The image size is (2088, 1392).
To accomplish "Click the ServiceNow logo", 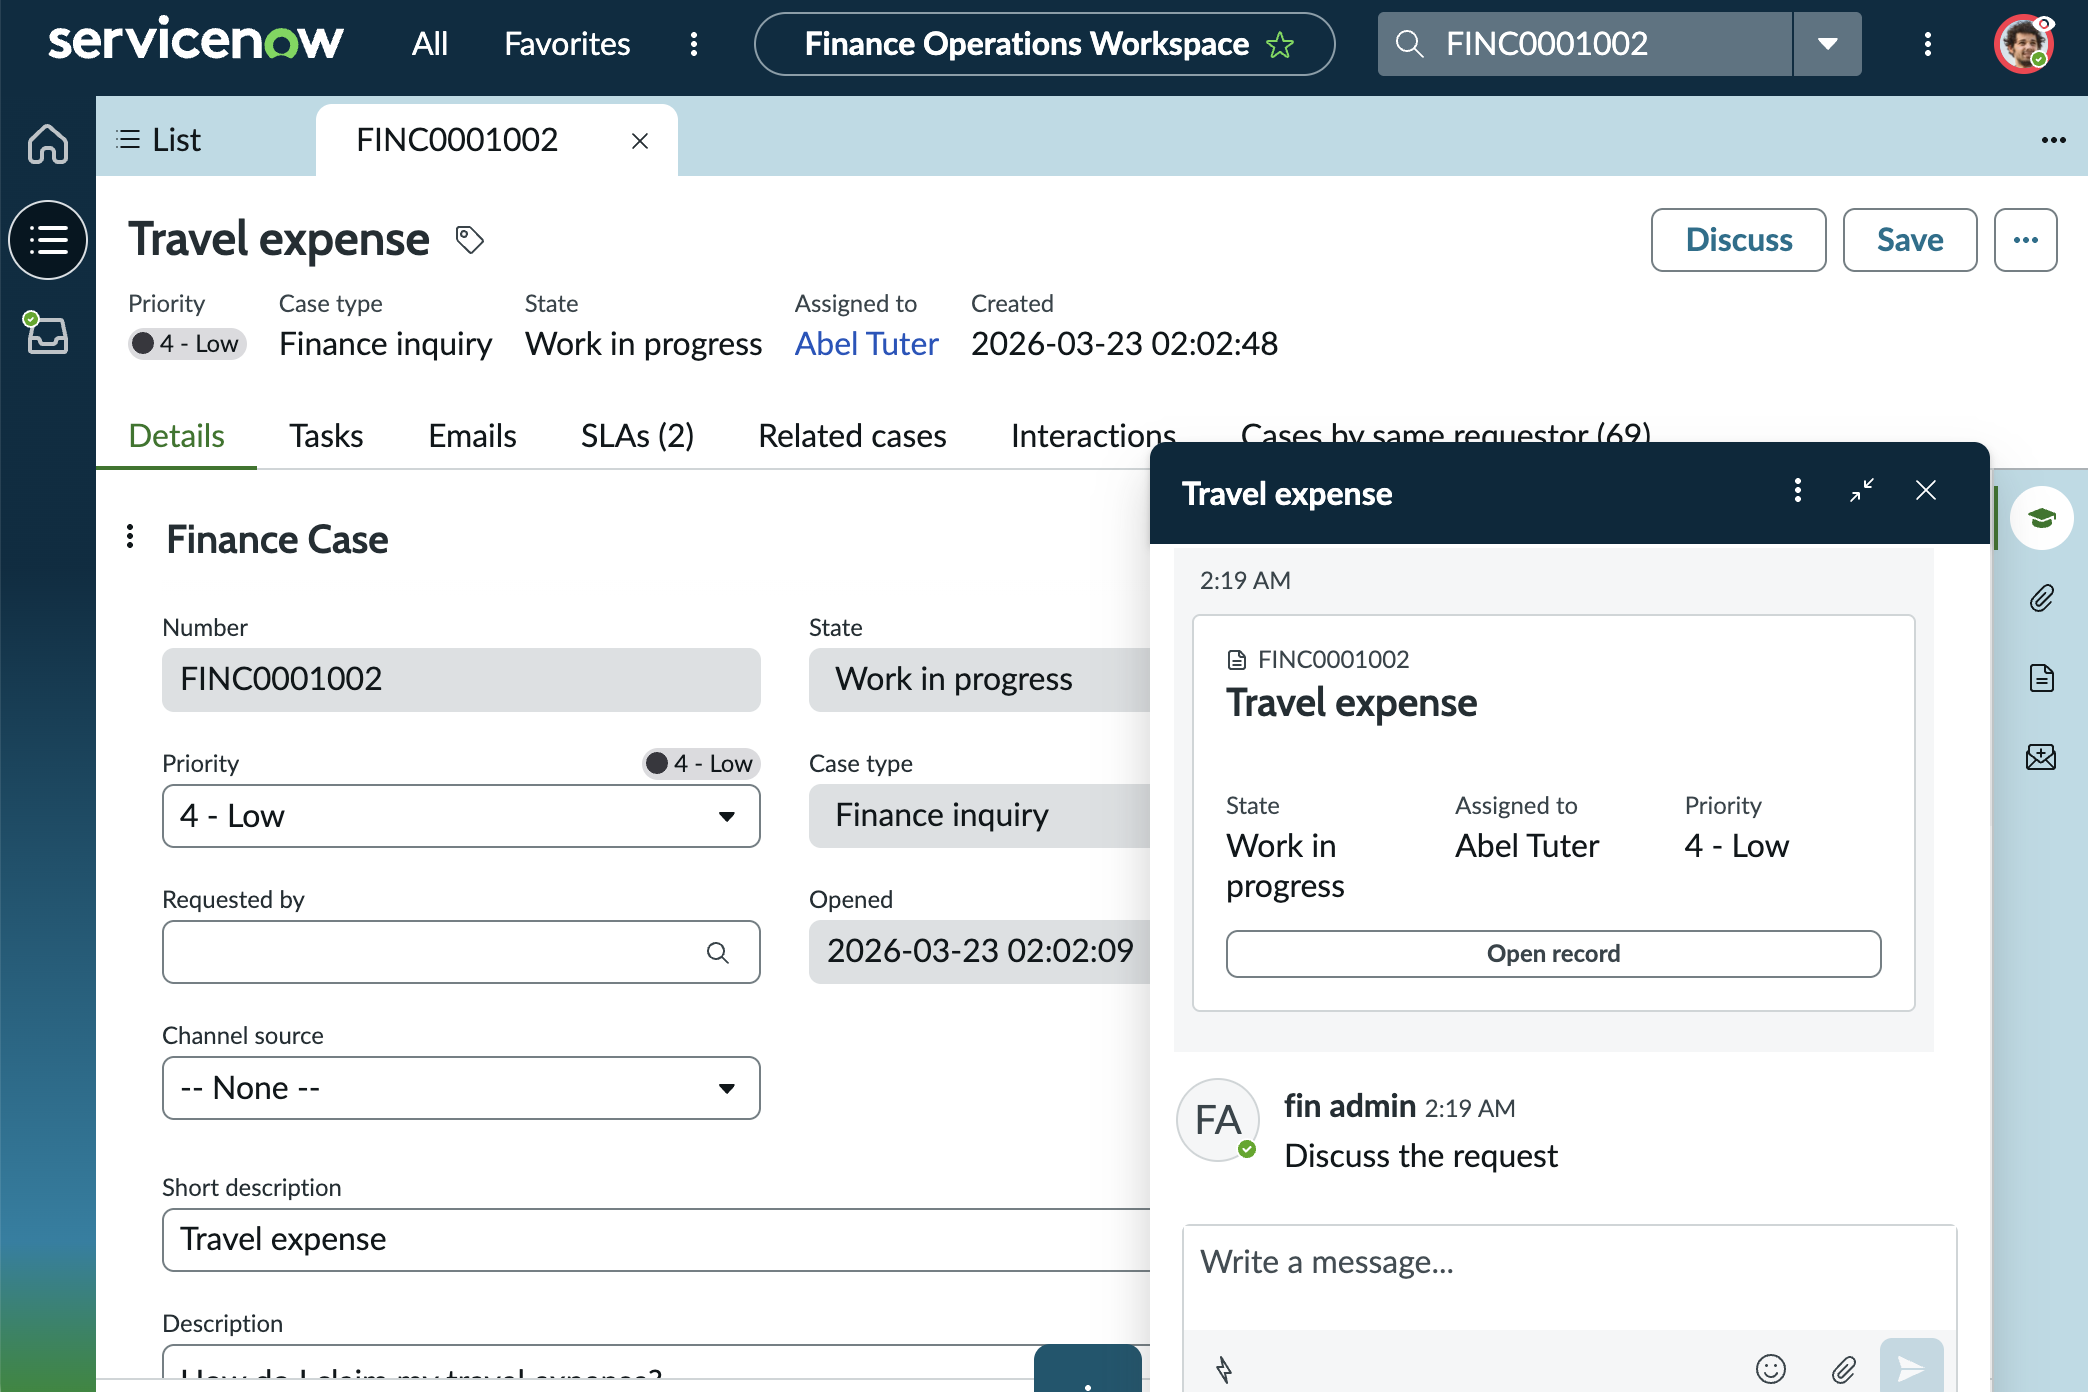I will (196, 42).
